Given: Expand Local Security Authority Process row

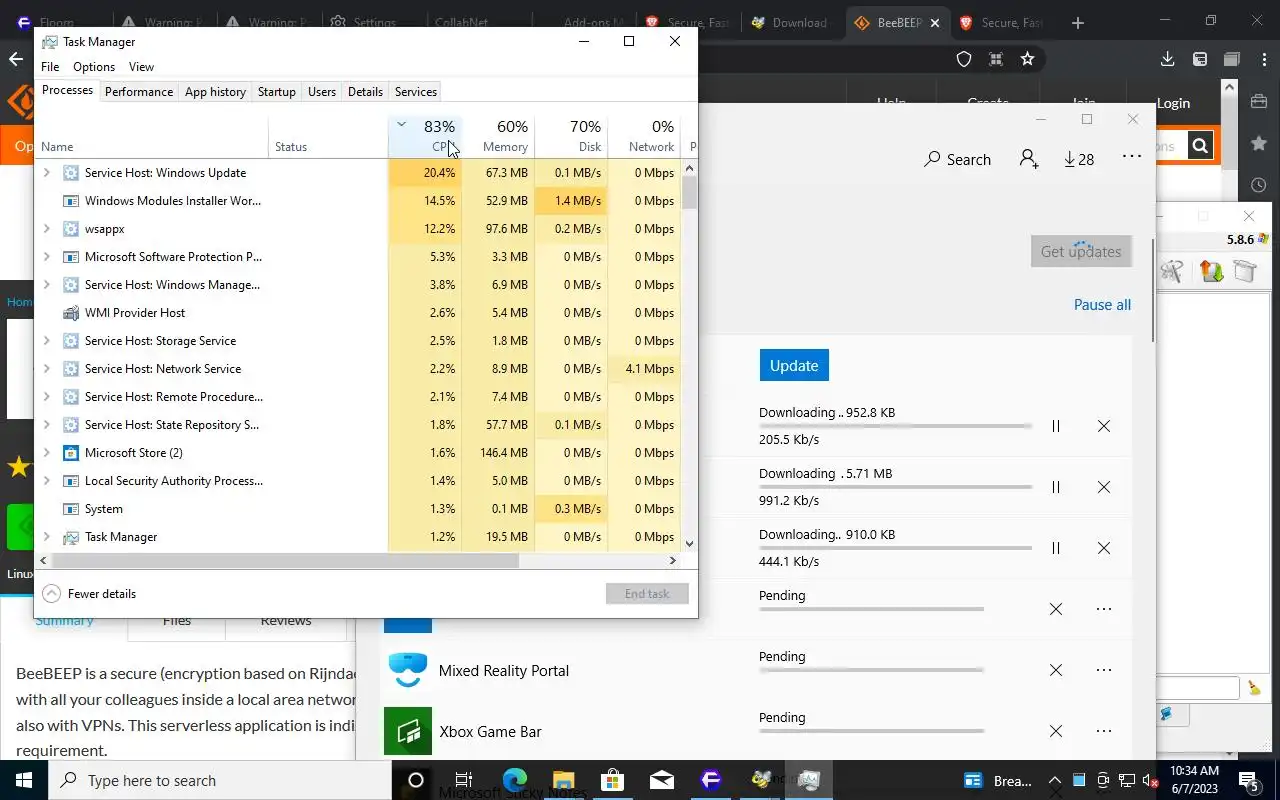Looking at the screenshot, I should [46, 481].
